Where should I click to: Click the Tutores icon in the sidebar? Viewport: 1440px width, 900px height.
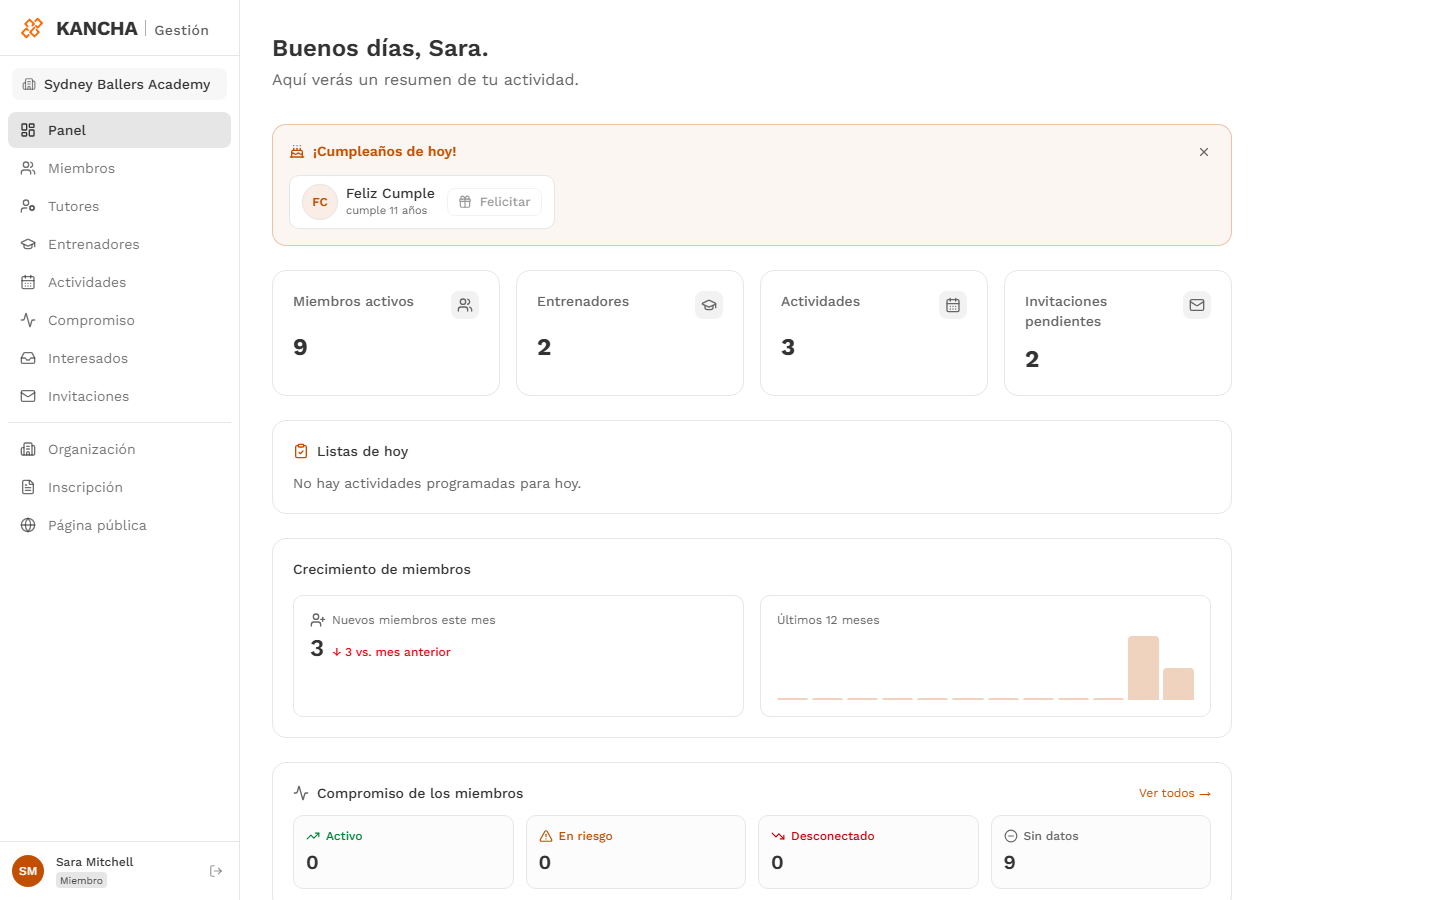click(x=28, y=206)
